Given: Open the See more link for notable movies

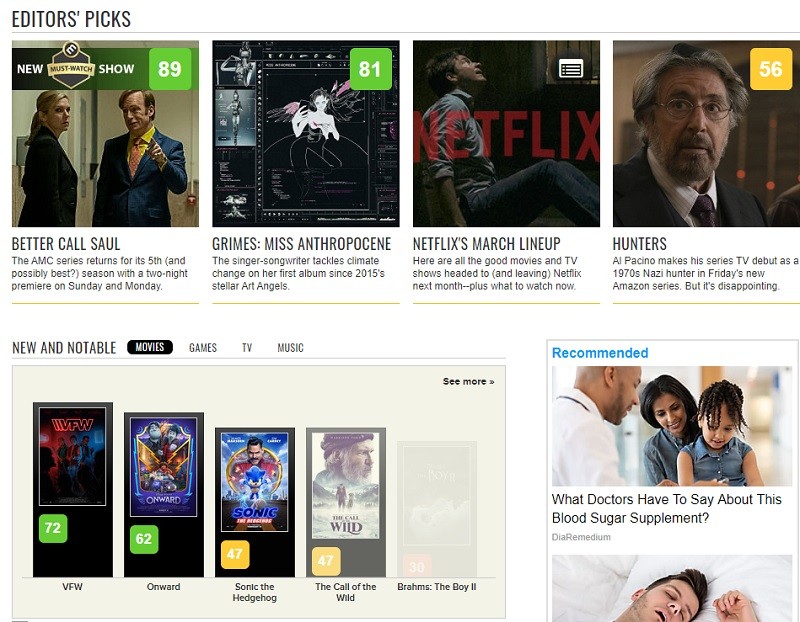Looking at the screenshot, I should tap(467, 381).
